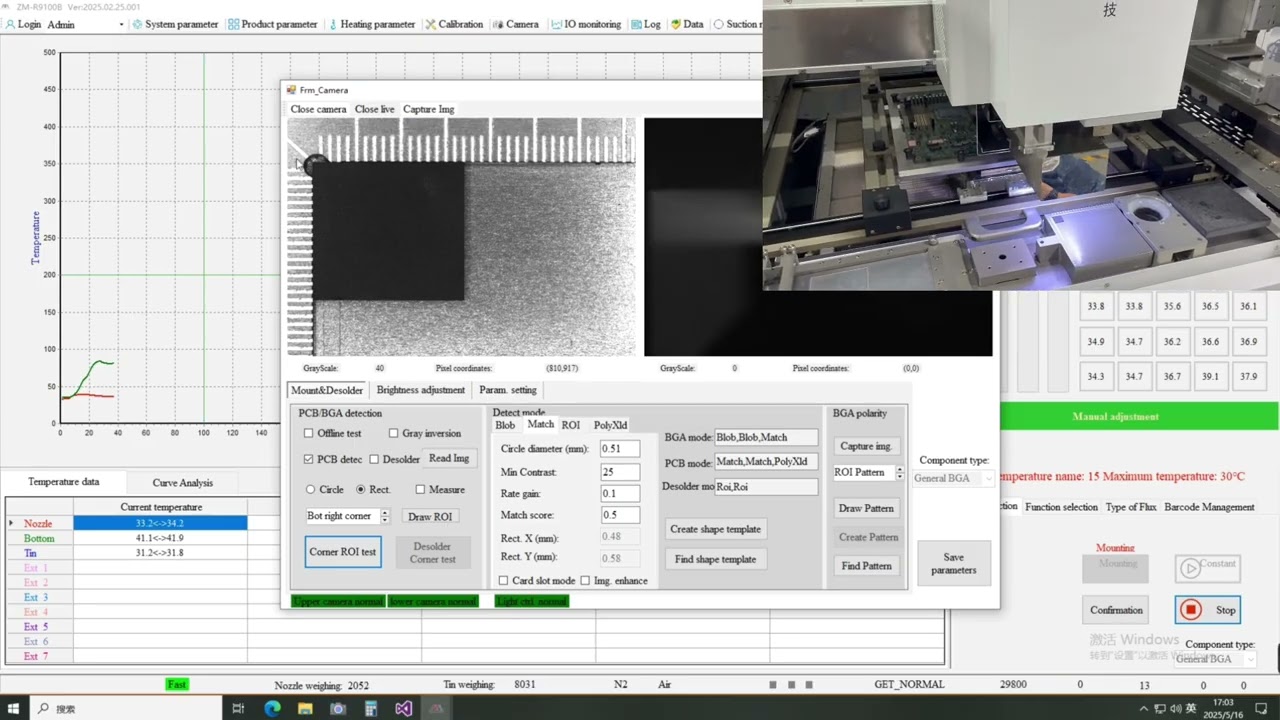Open the Blob detect mode tab
1280x720 pixels.
click(505, 425)
